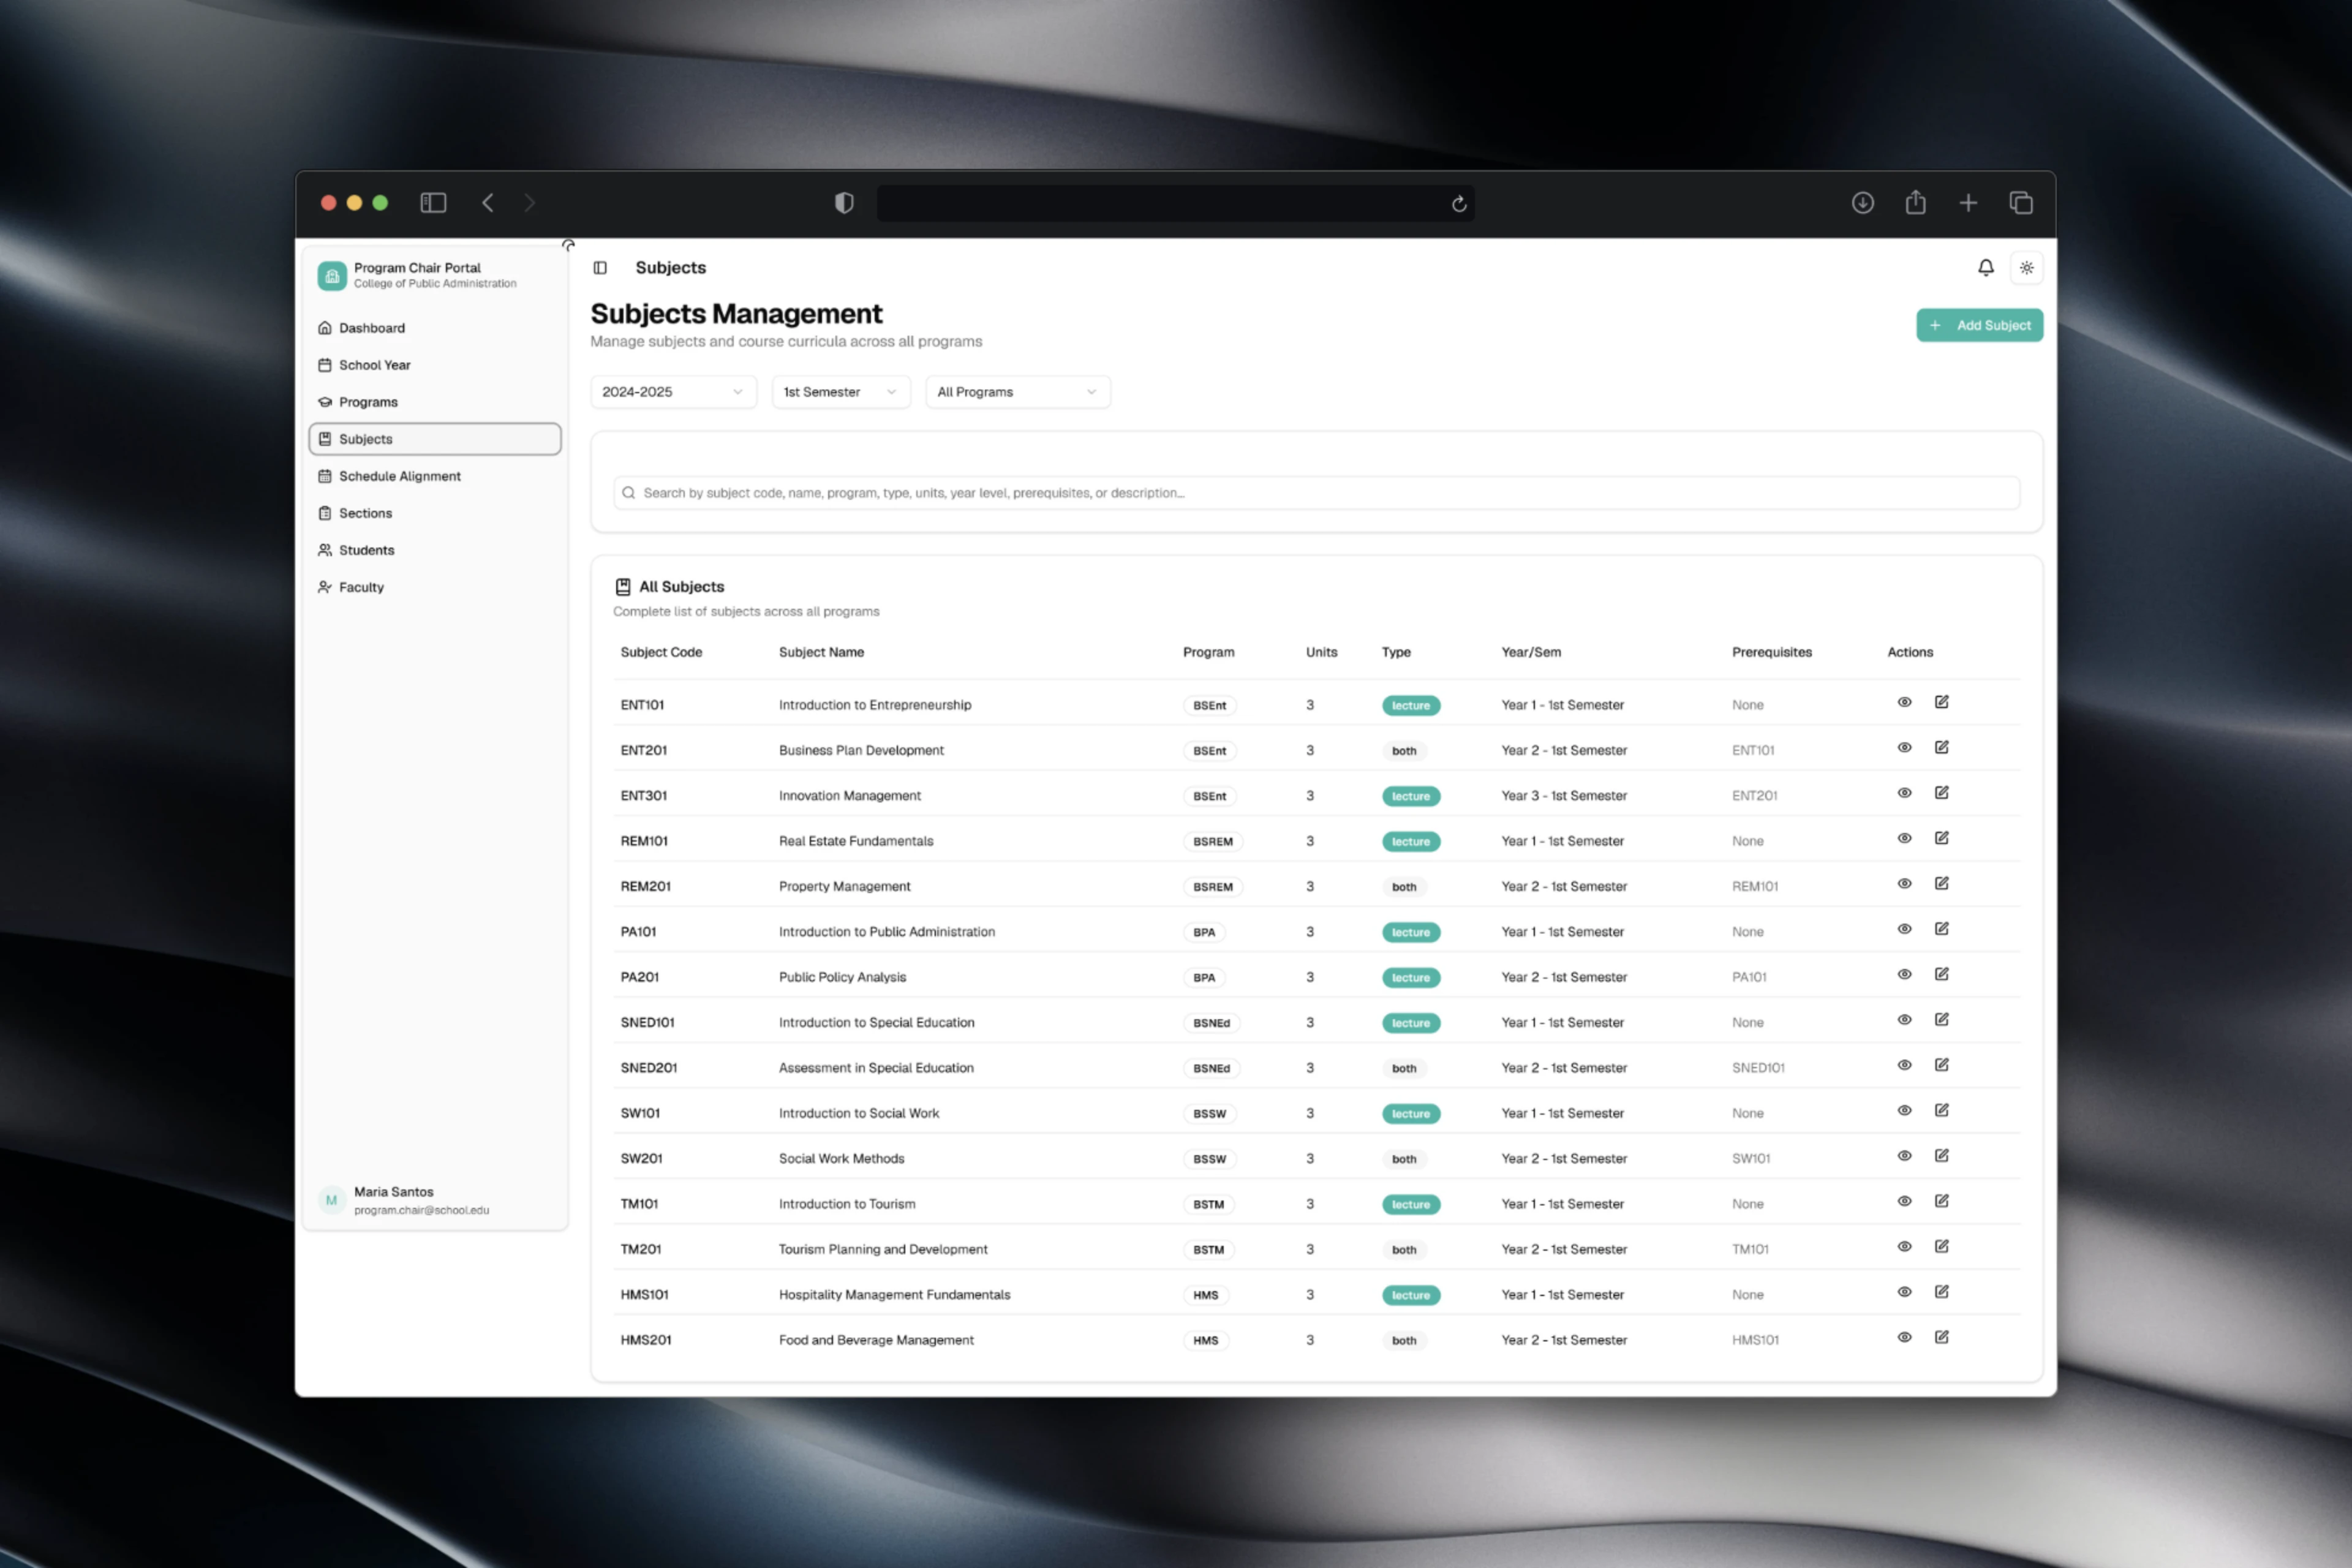Expand the 1st Semester dropdown
The height and width of the screenshot is (1568, 2352).
click(x=840, y=392)
